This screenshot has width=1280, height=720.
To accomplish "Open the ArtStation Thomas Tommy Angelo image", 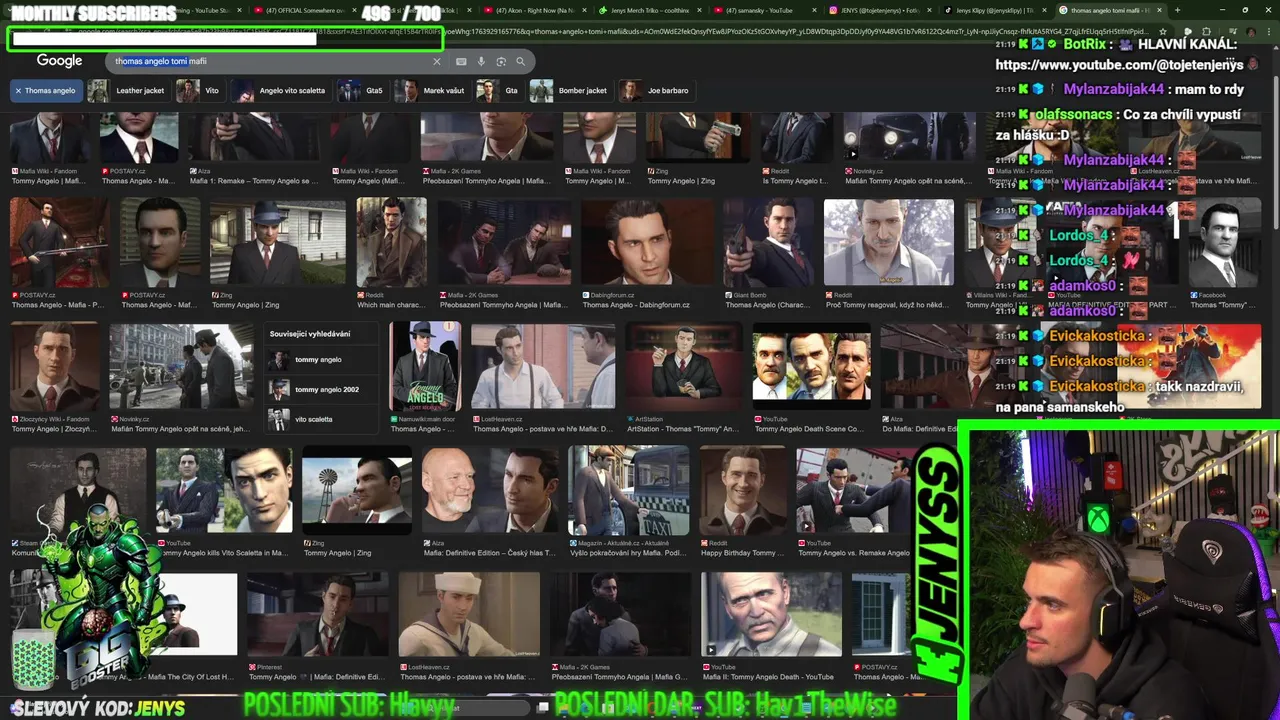I will click(x=684, y=365).
